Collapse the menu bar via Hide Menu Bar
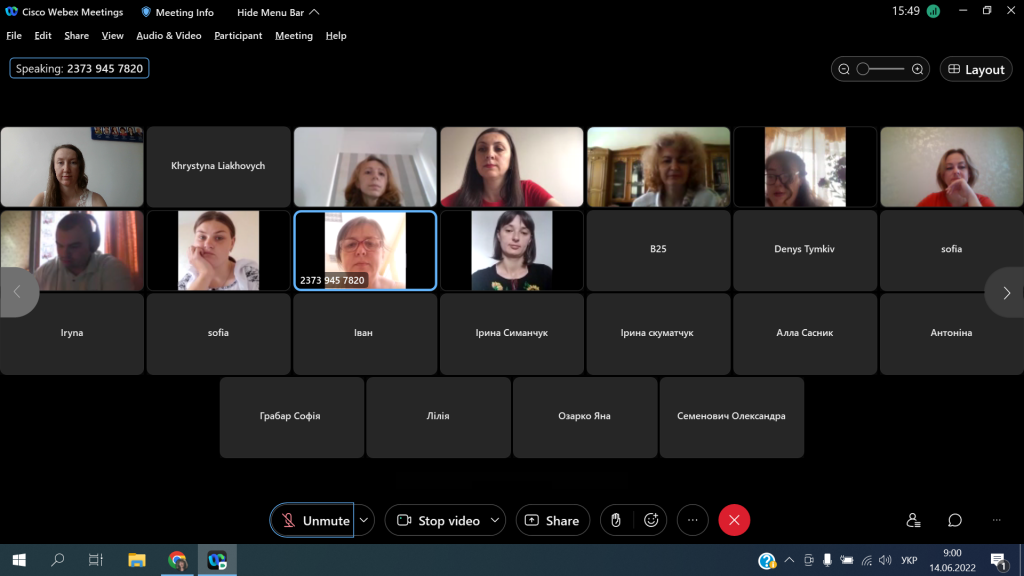 coord(278,12)
